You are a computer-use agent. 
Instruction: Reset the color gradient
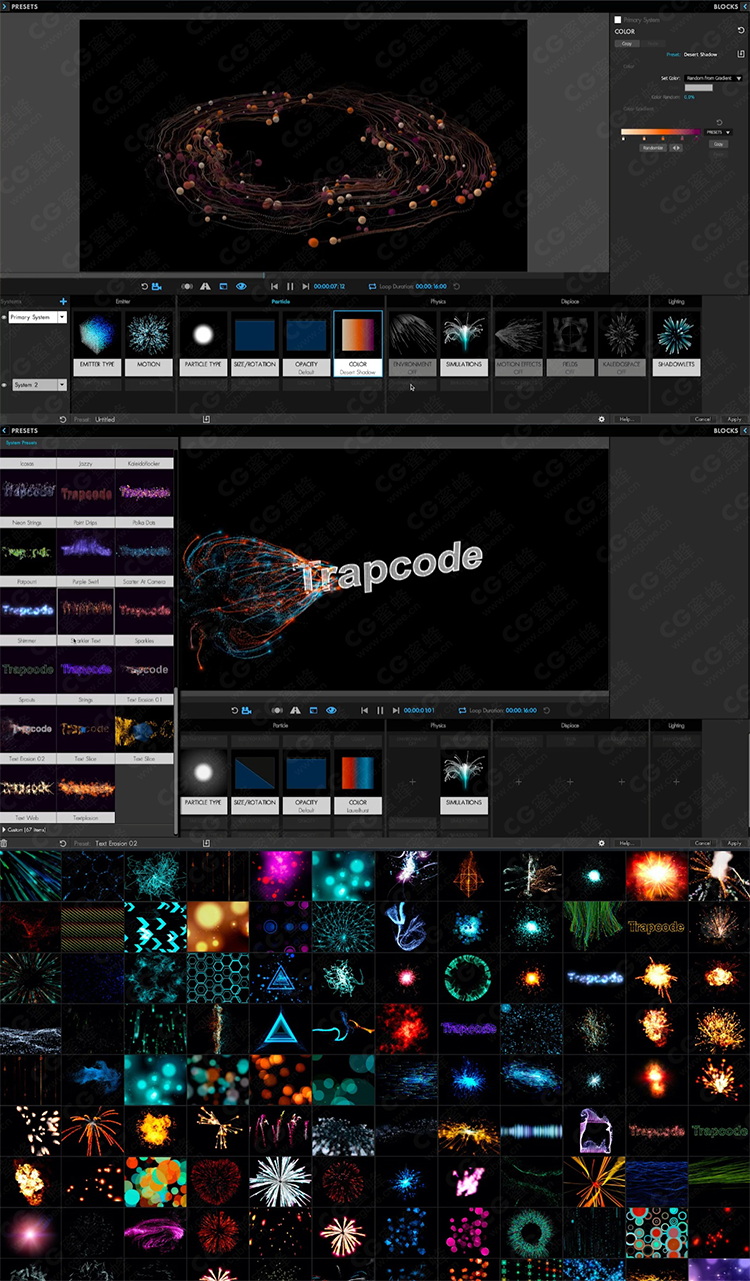coord(720,122)
